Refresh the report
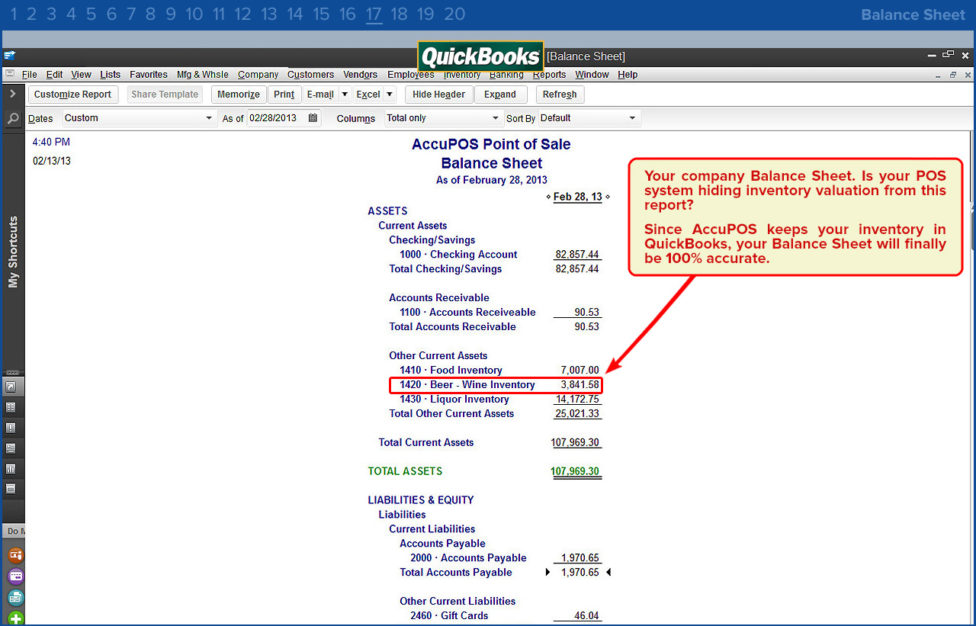Viewport: 976px width, 626px height. [x=559, y=94]
